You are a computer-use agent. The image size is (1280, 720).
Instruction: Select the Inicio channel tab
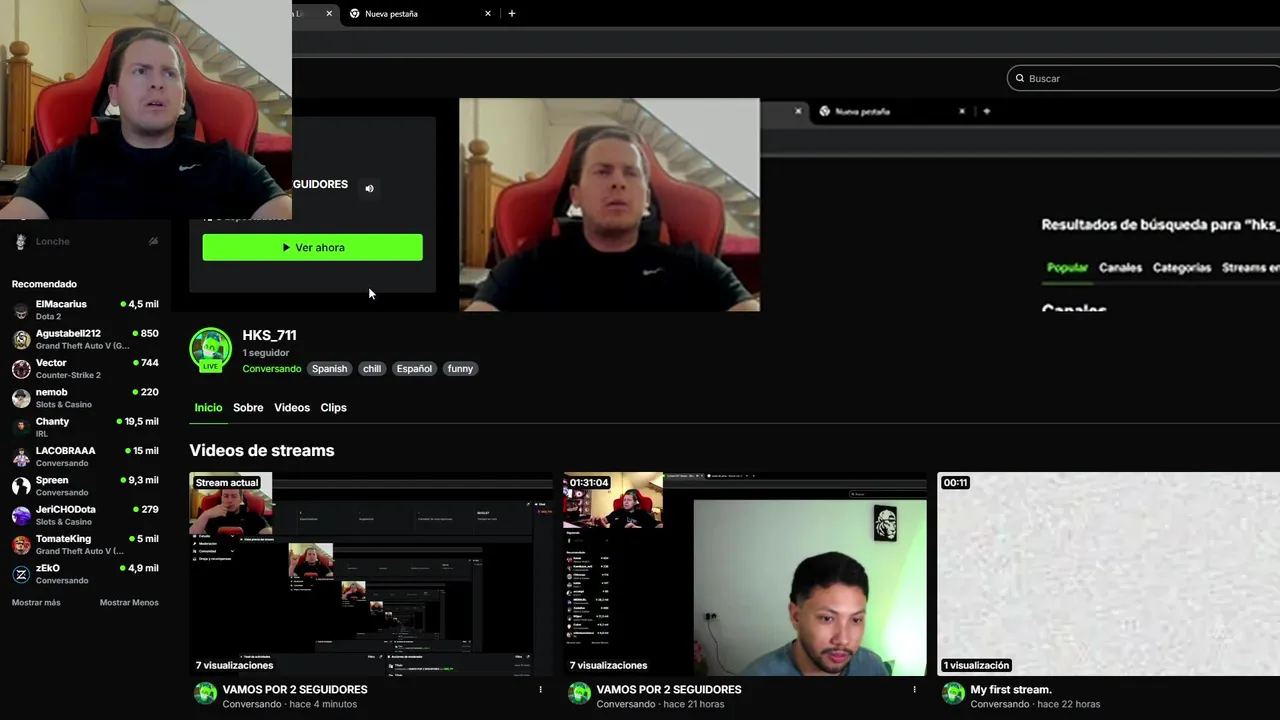click(x=208, y=407)
